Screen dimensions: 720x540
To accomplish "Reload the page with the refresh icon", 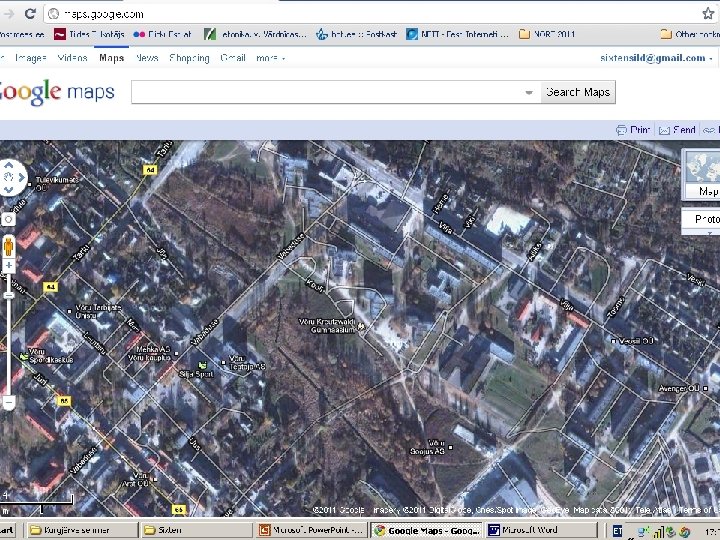I will tap(30, 14).
